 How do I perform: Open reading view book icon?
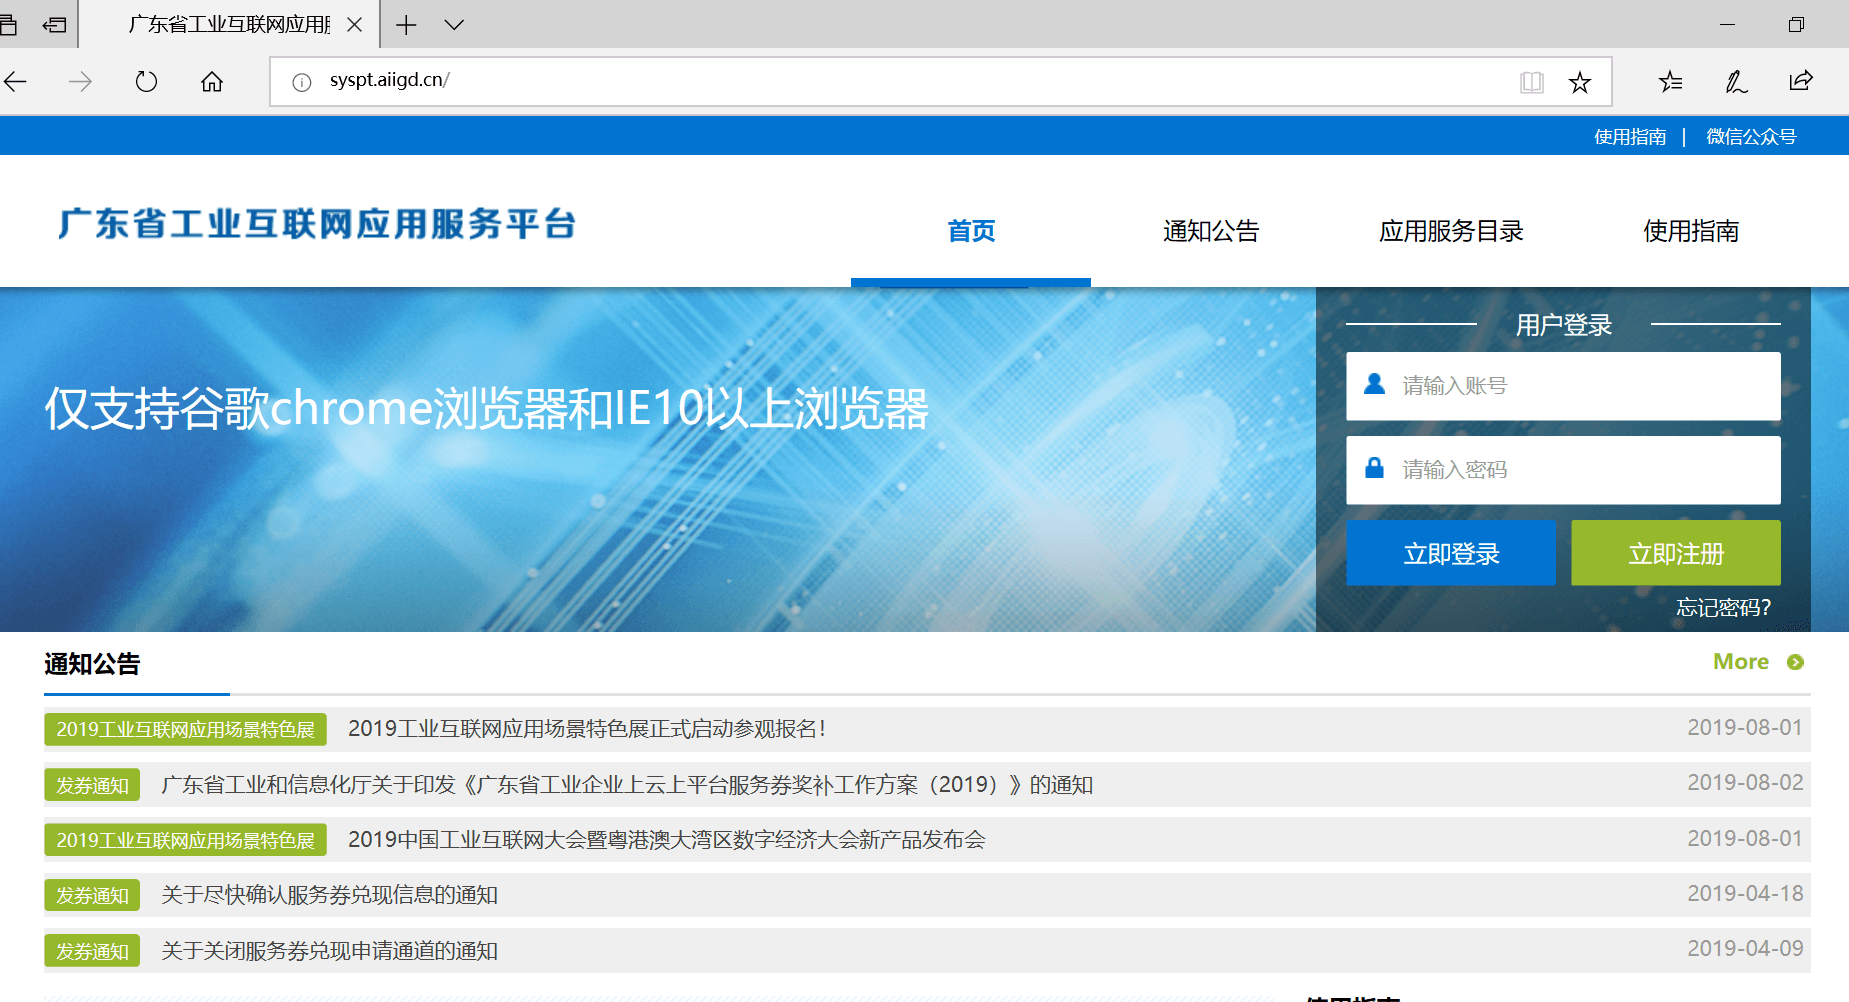(1531, 82)
